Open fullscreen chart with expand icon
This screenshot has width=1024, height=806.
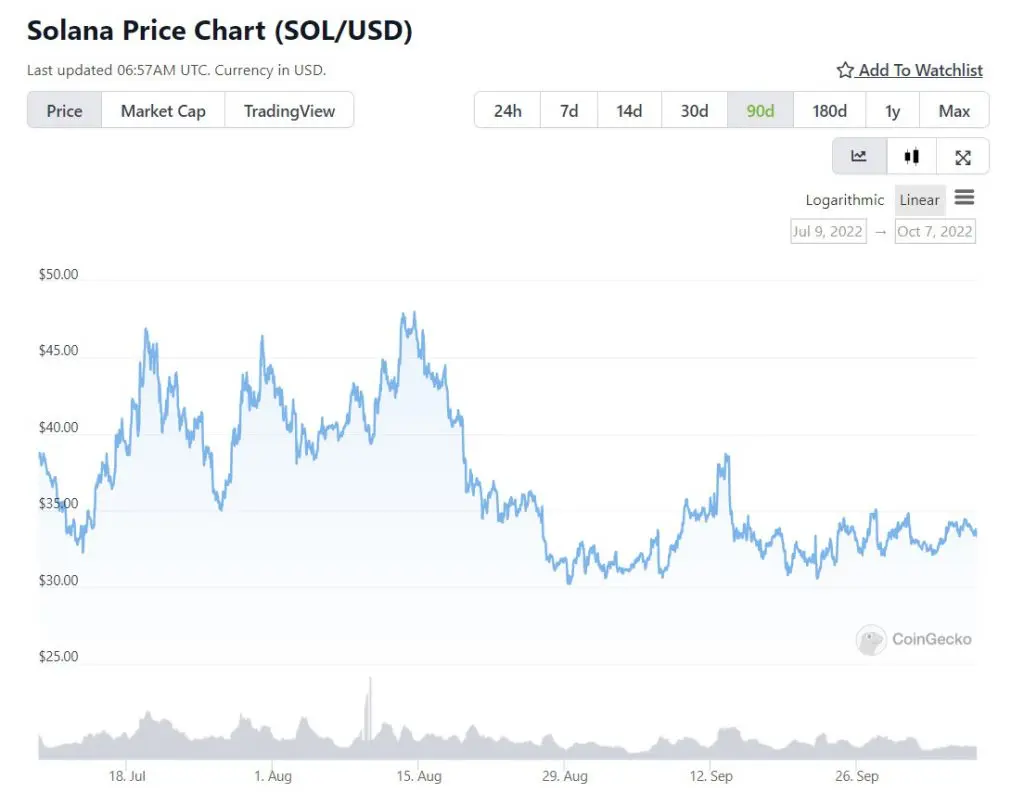963,157
